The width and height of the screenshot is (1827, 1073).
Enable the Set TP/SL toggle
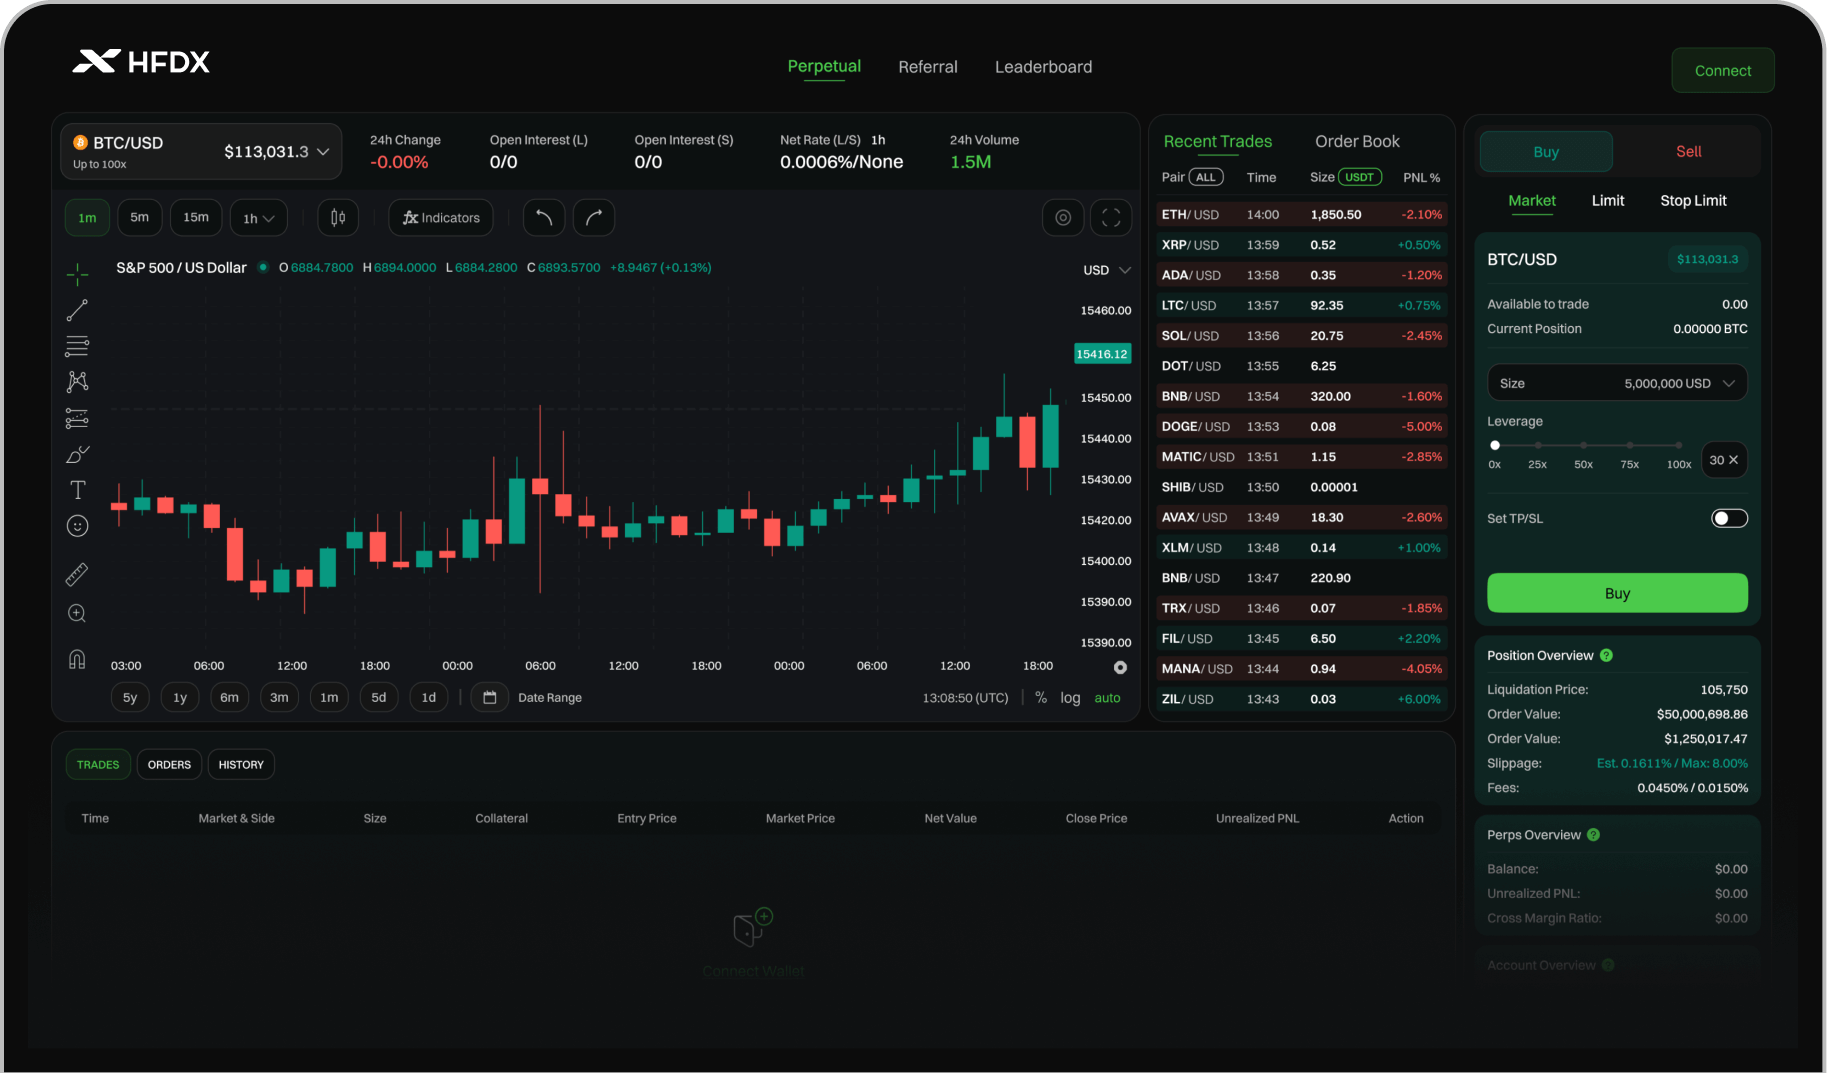pos(1729,518)
